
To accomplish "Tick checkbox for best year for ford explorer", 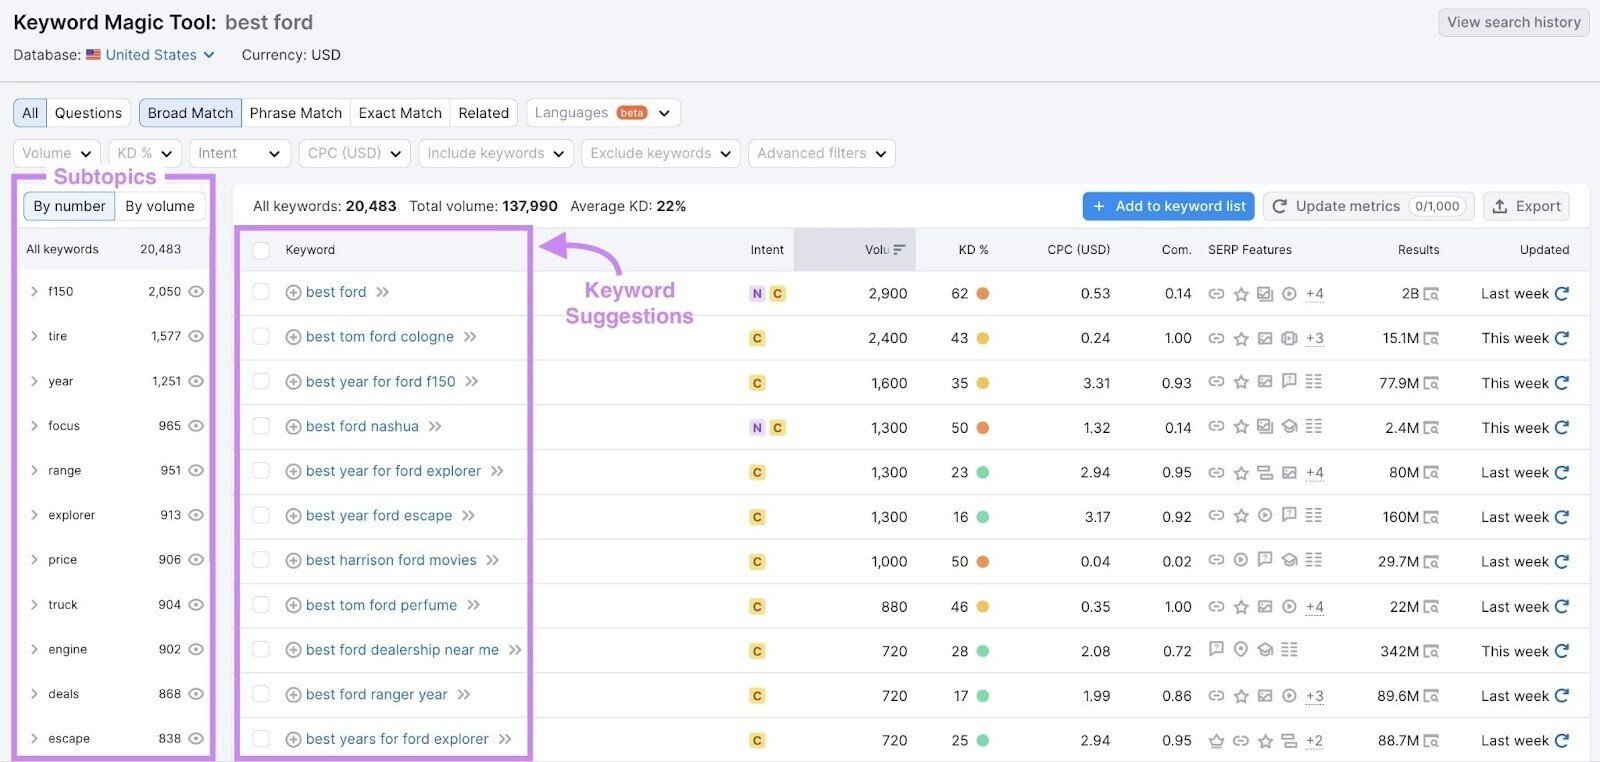I will 261,471.
